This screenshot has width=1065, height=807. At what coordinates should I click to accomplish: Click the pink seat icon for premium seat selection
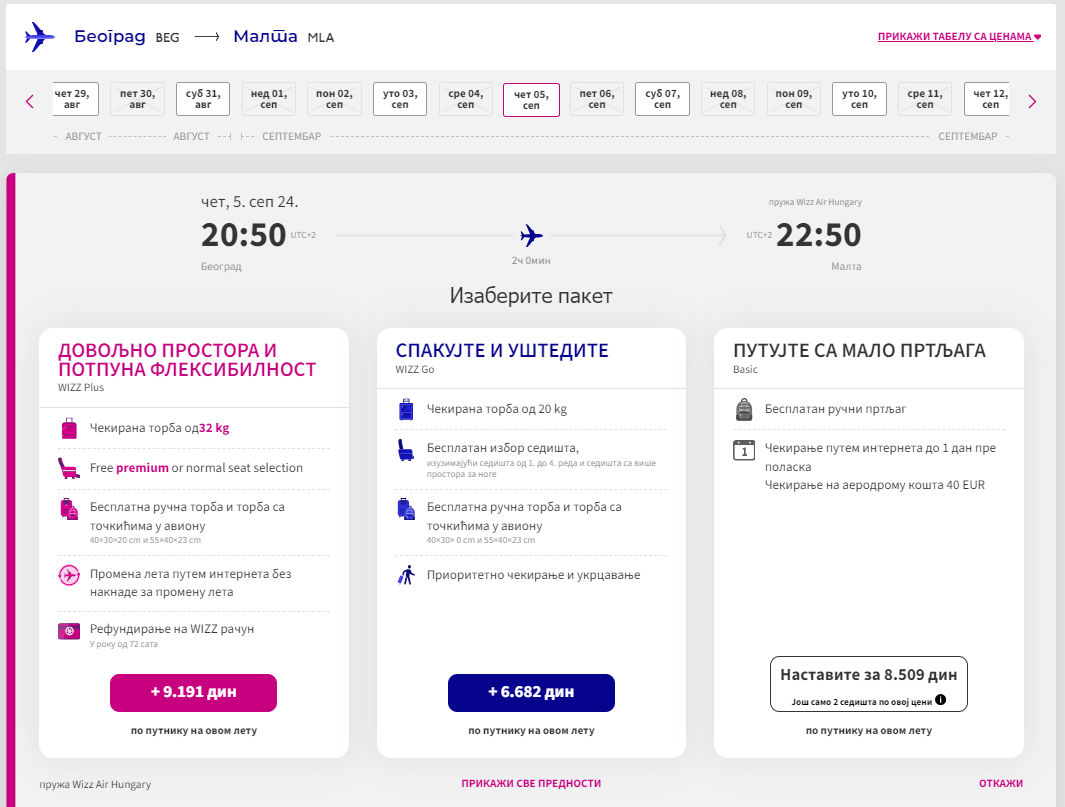[69, 468]
